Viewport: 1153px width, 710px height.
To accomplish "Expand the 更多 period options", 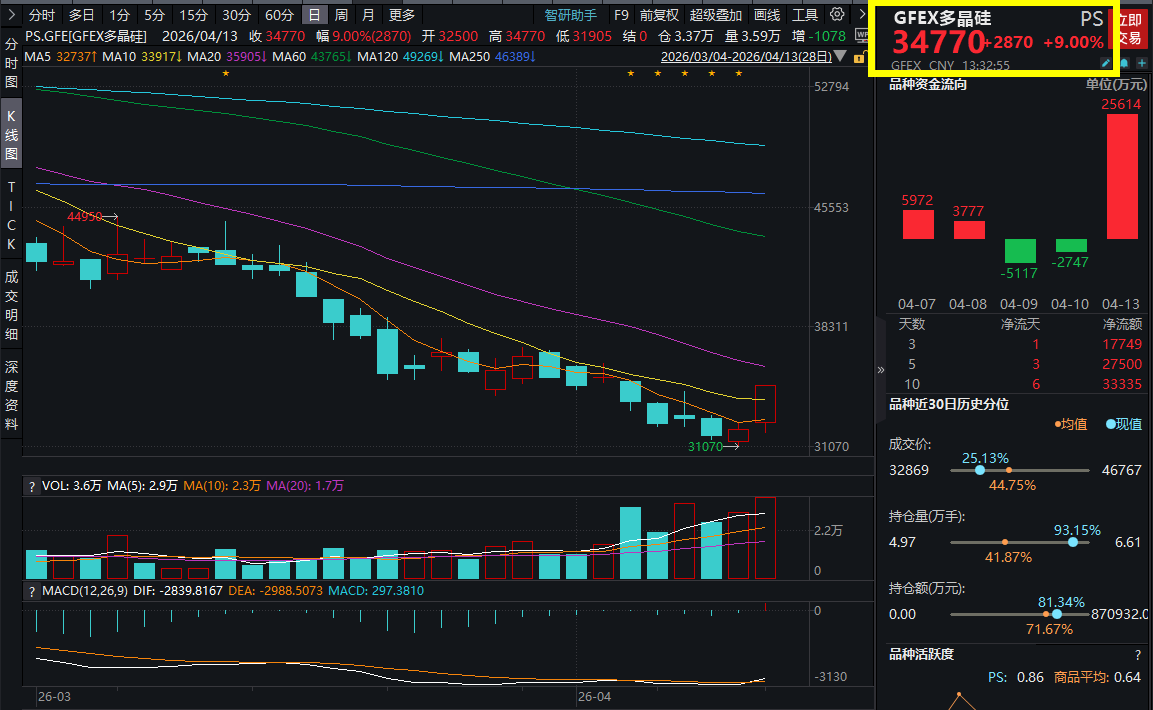I will [x=401, y=15].
